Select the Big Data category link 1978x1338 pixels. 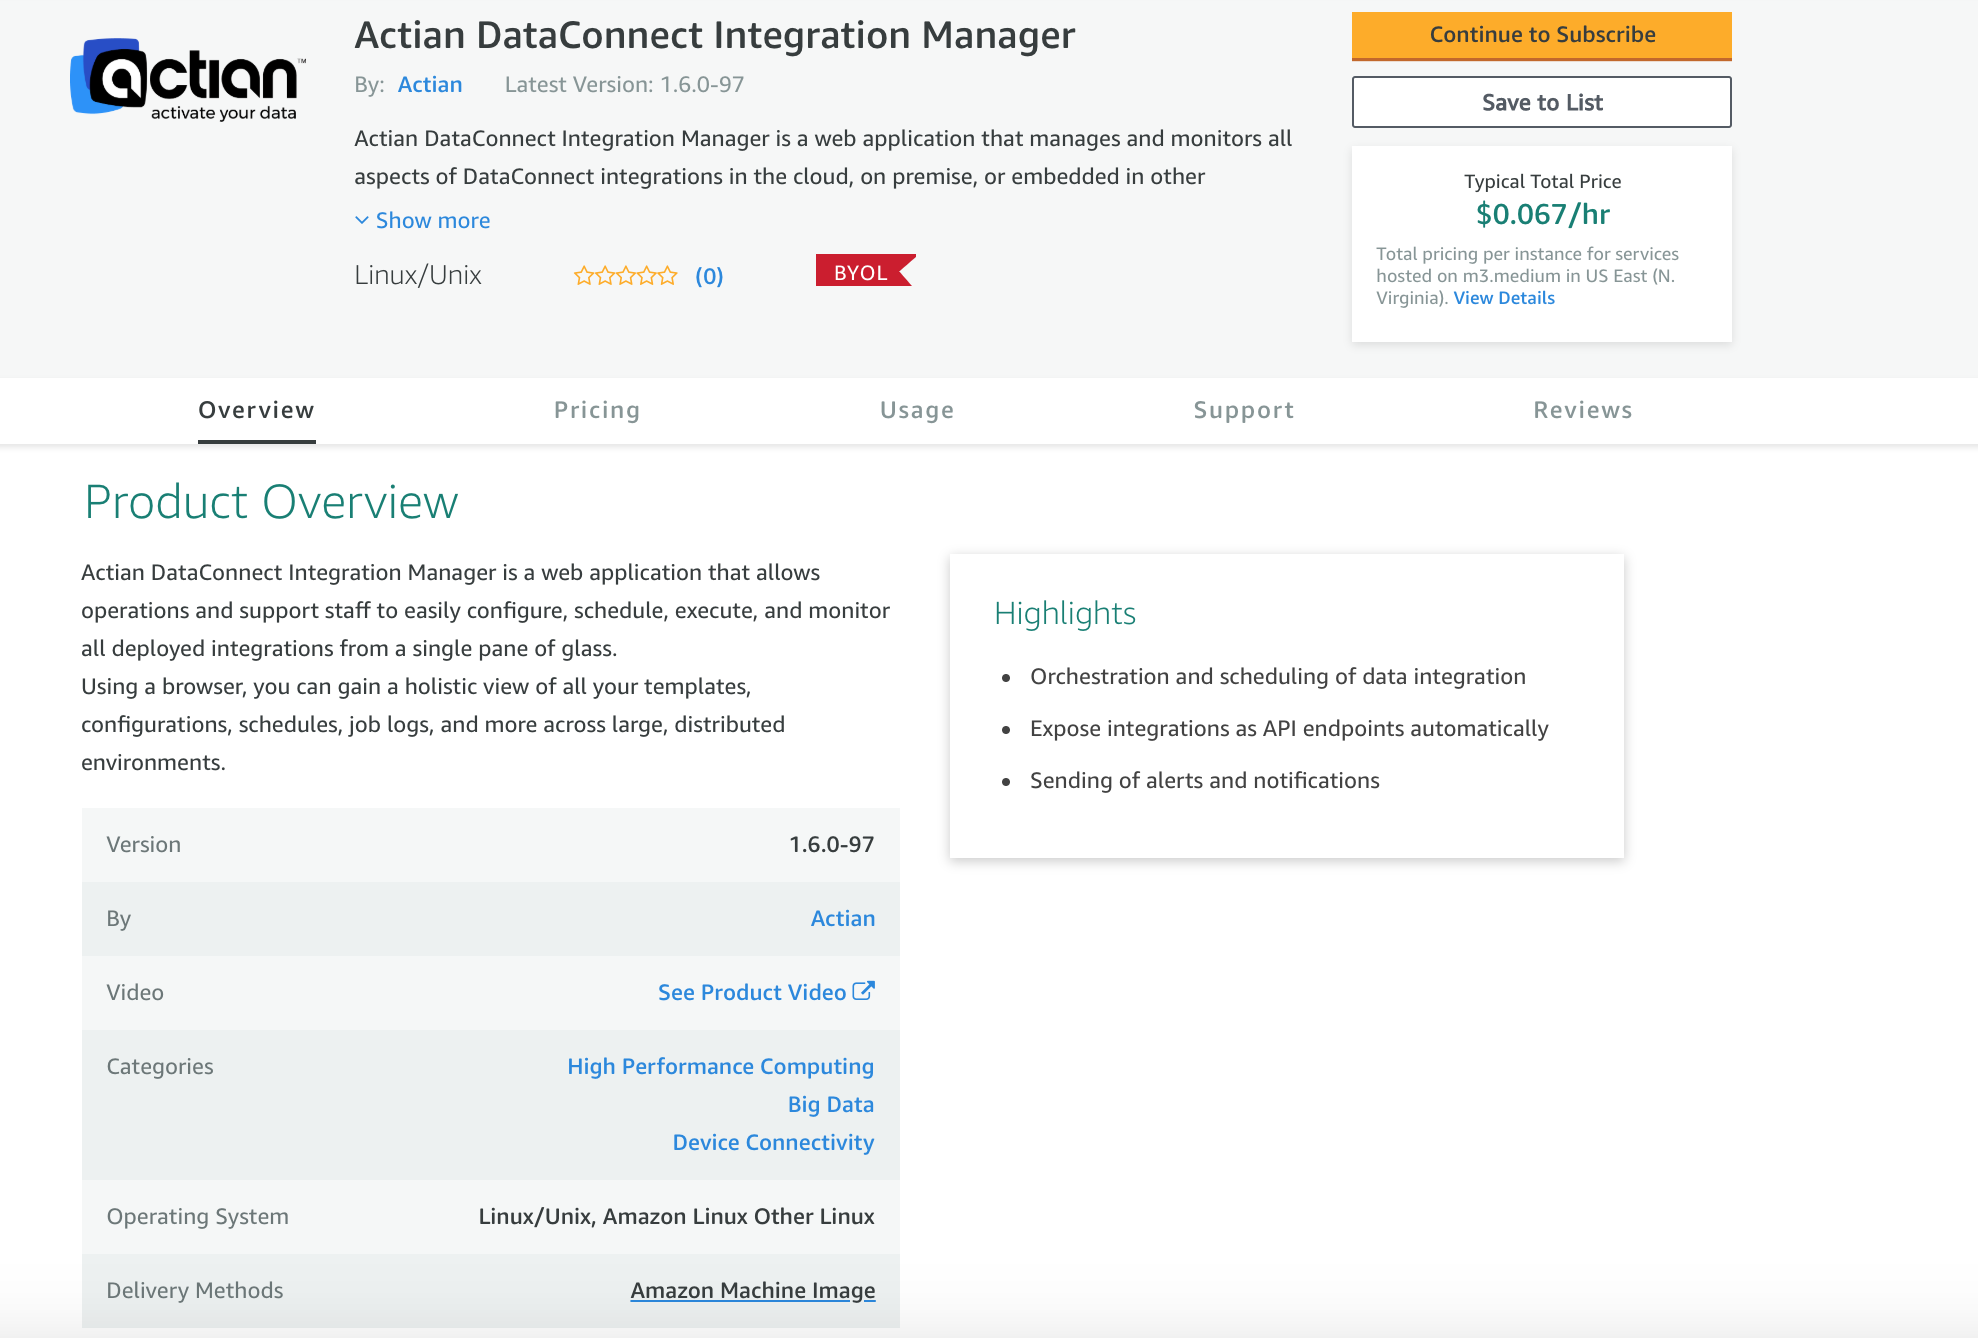point(830,1104)
